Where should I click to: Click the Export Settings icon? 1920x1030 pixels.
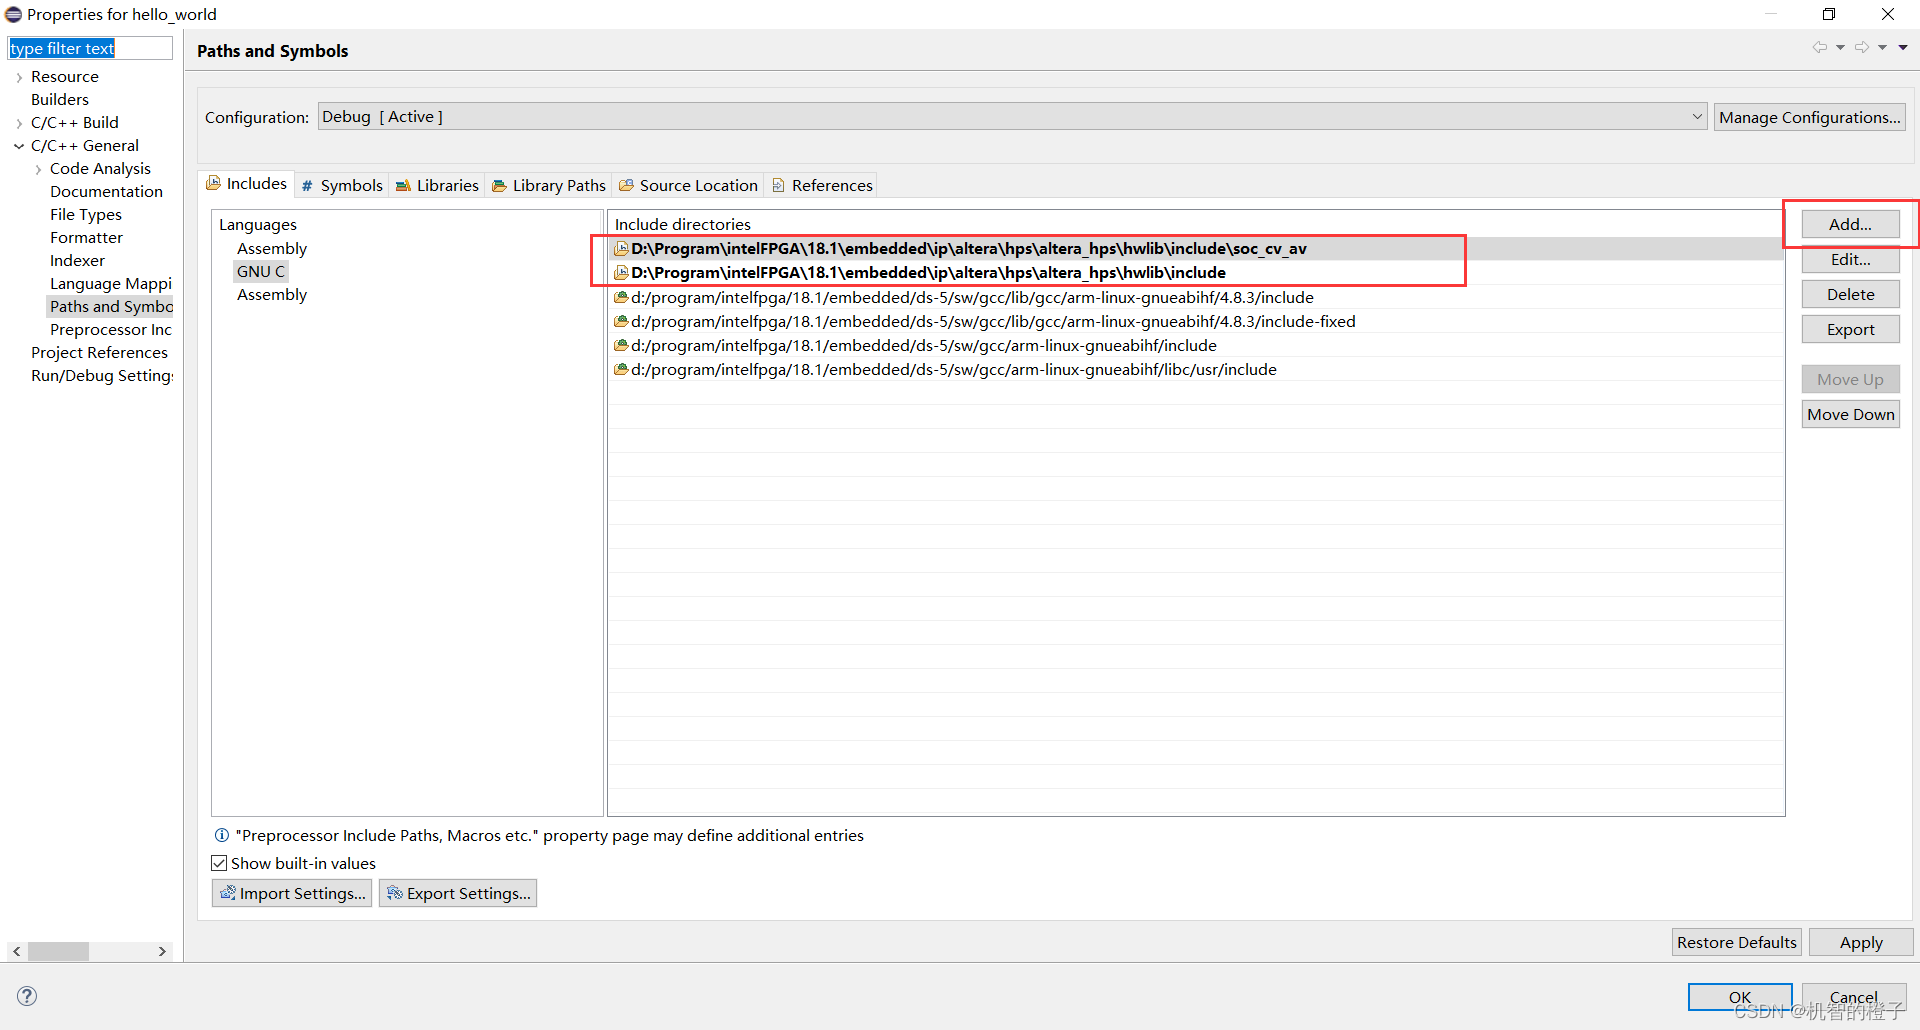[395, 893]
